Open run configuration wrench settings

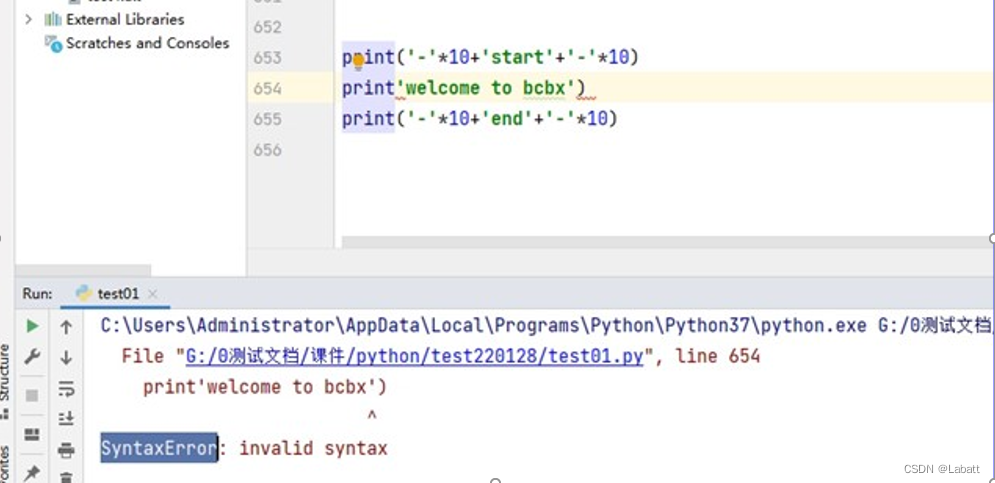click(32, 357)
